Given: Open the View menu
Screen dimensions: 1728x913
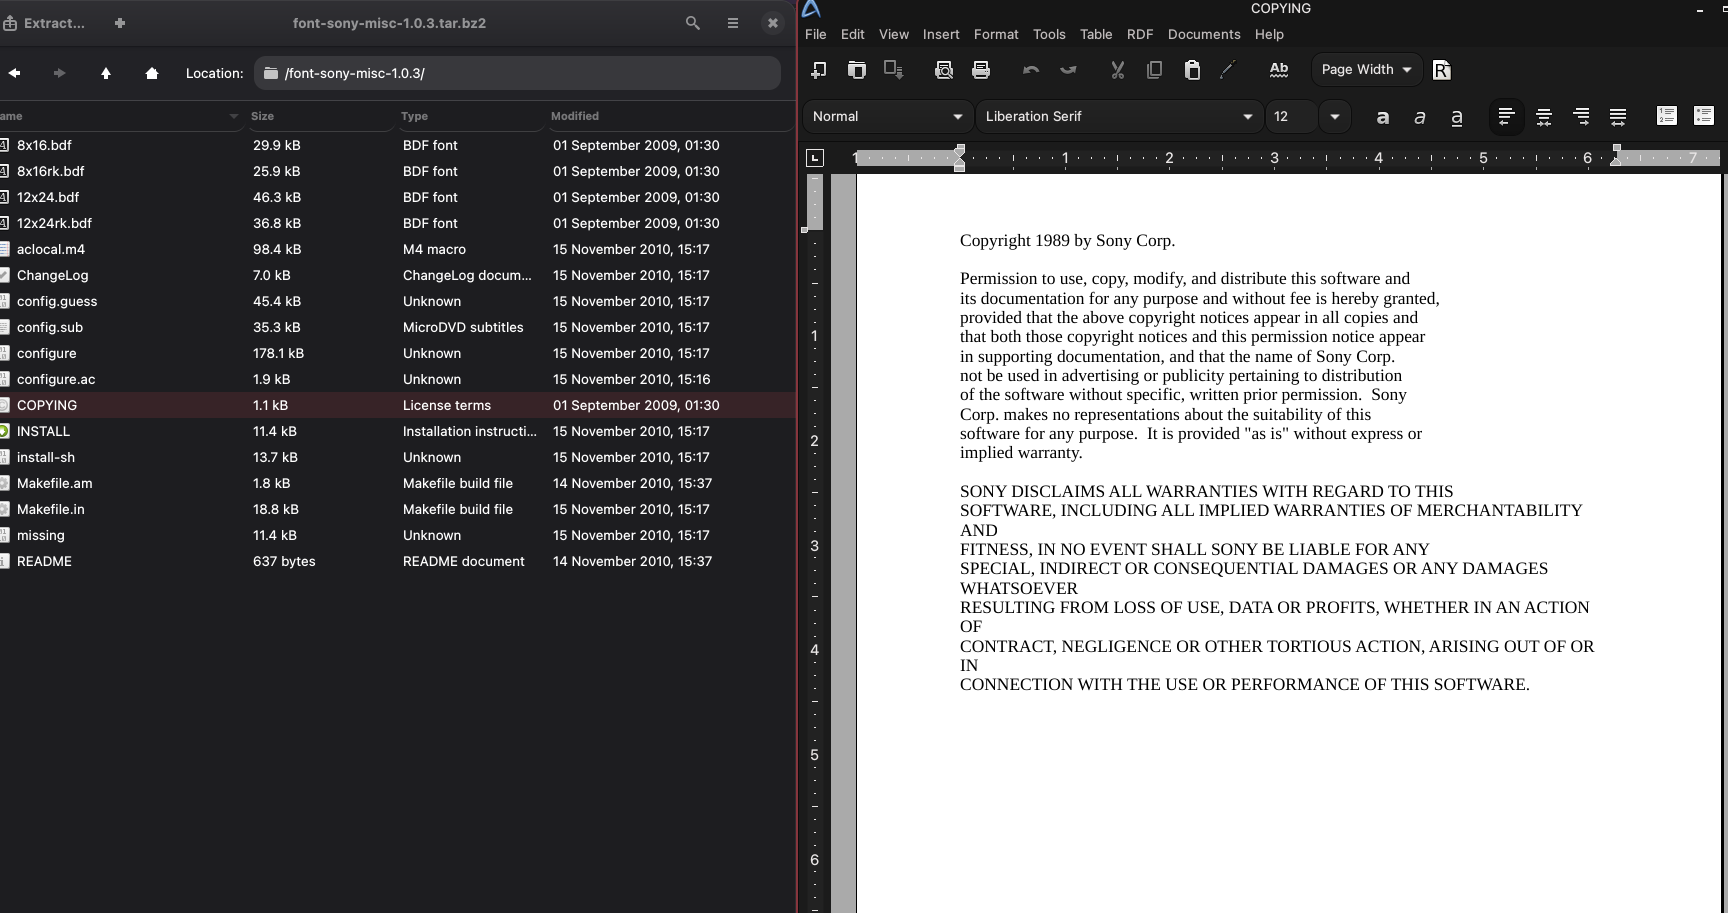Looking at the screenshot, I should point(894,34).
